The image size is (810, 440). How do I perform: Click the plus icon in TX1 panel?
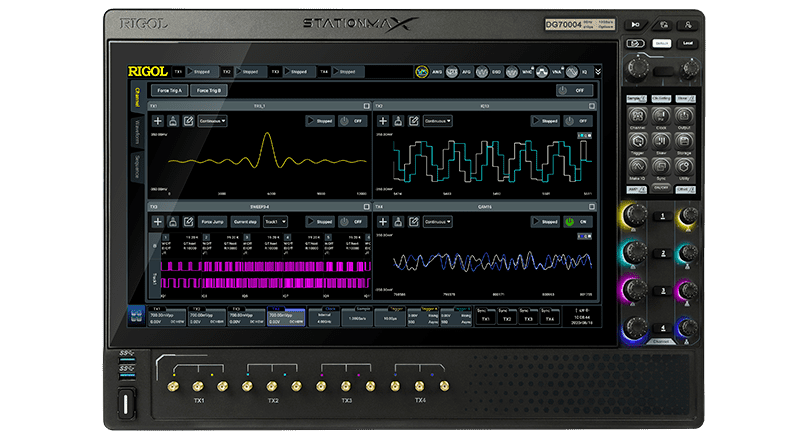(x=157, y=121)
